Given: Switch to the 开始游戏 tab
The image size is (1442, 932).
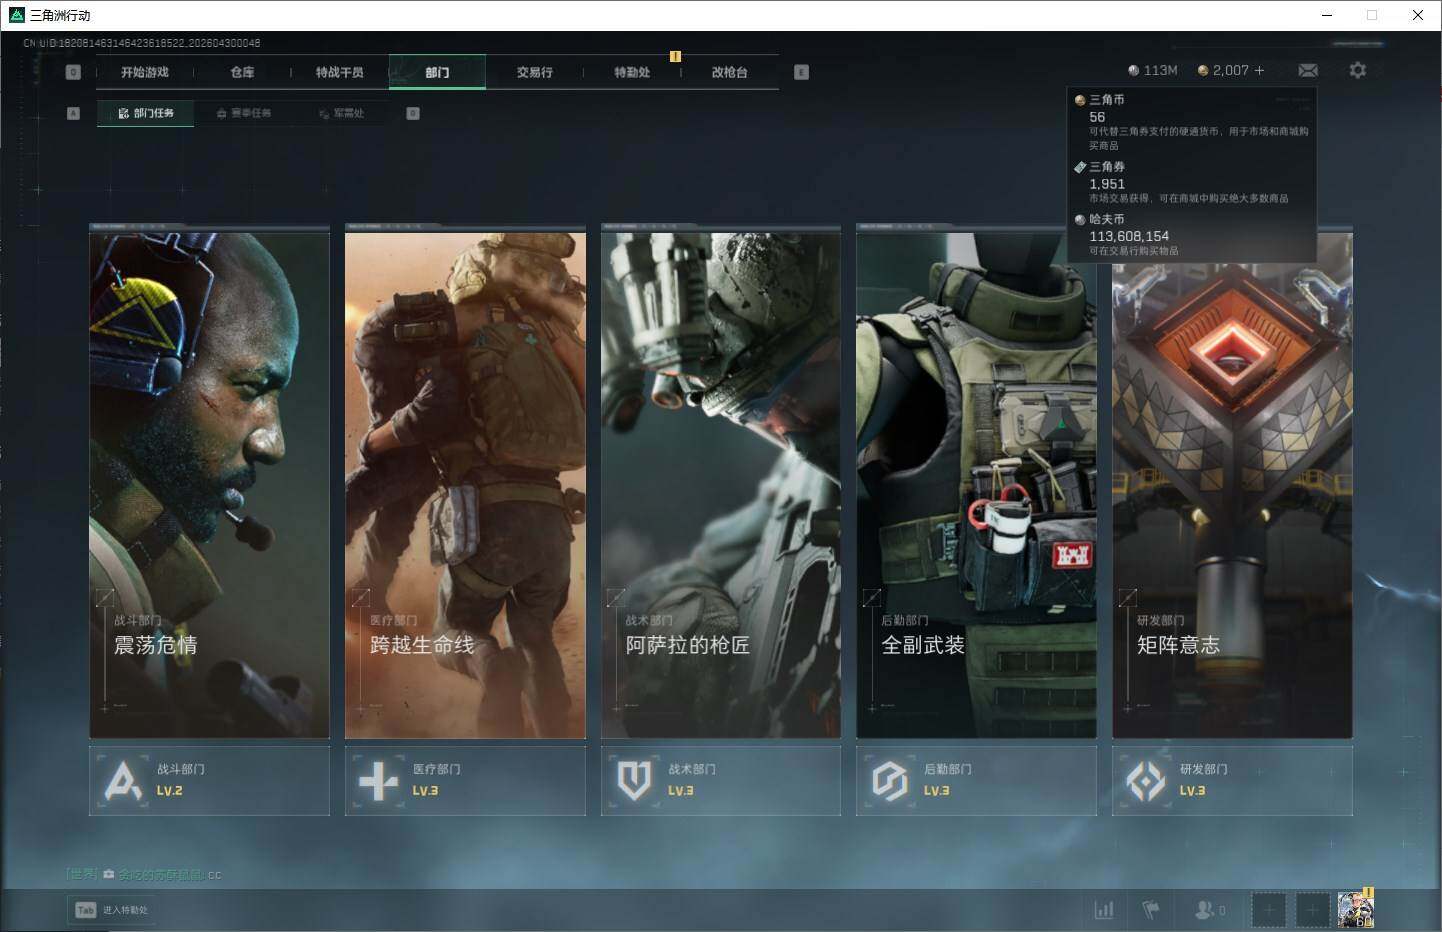Looking at the screenshot, I should click(x=145, y=72).
